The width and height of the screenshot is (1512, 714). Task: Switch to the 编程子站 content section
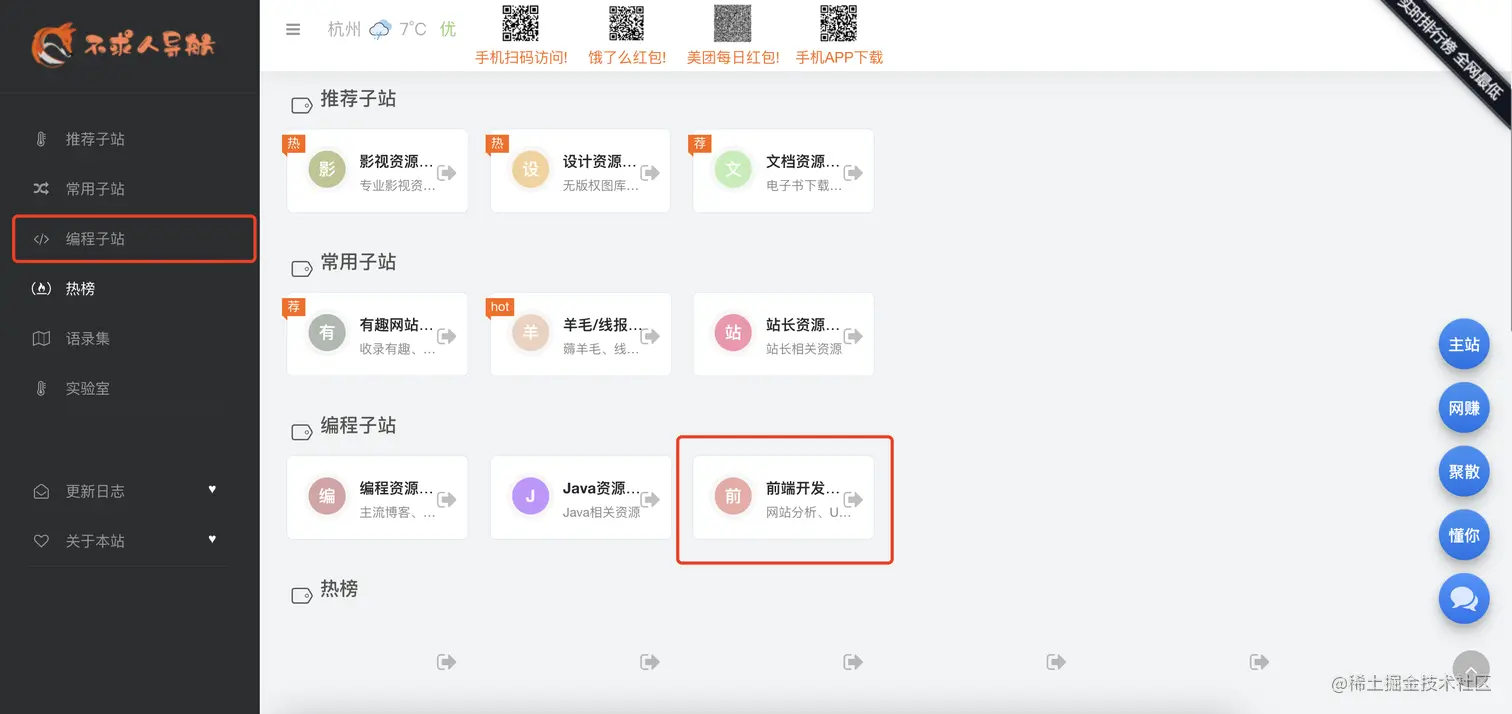click(357, 425)
